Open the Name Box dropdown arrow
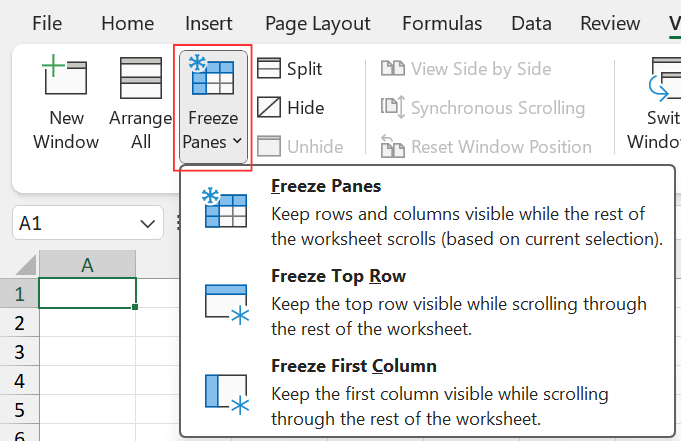 pos(149,223)
